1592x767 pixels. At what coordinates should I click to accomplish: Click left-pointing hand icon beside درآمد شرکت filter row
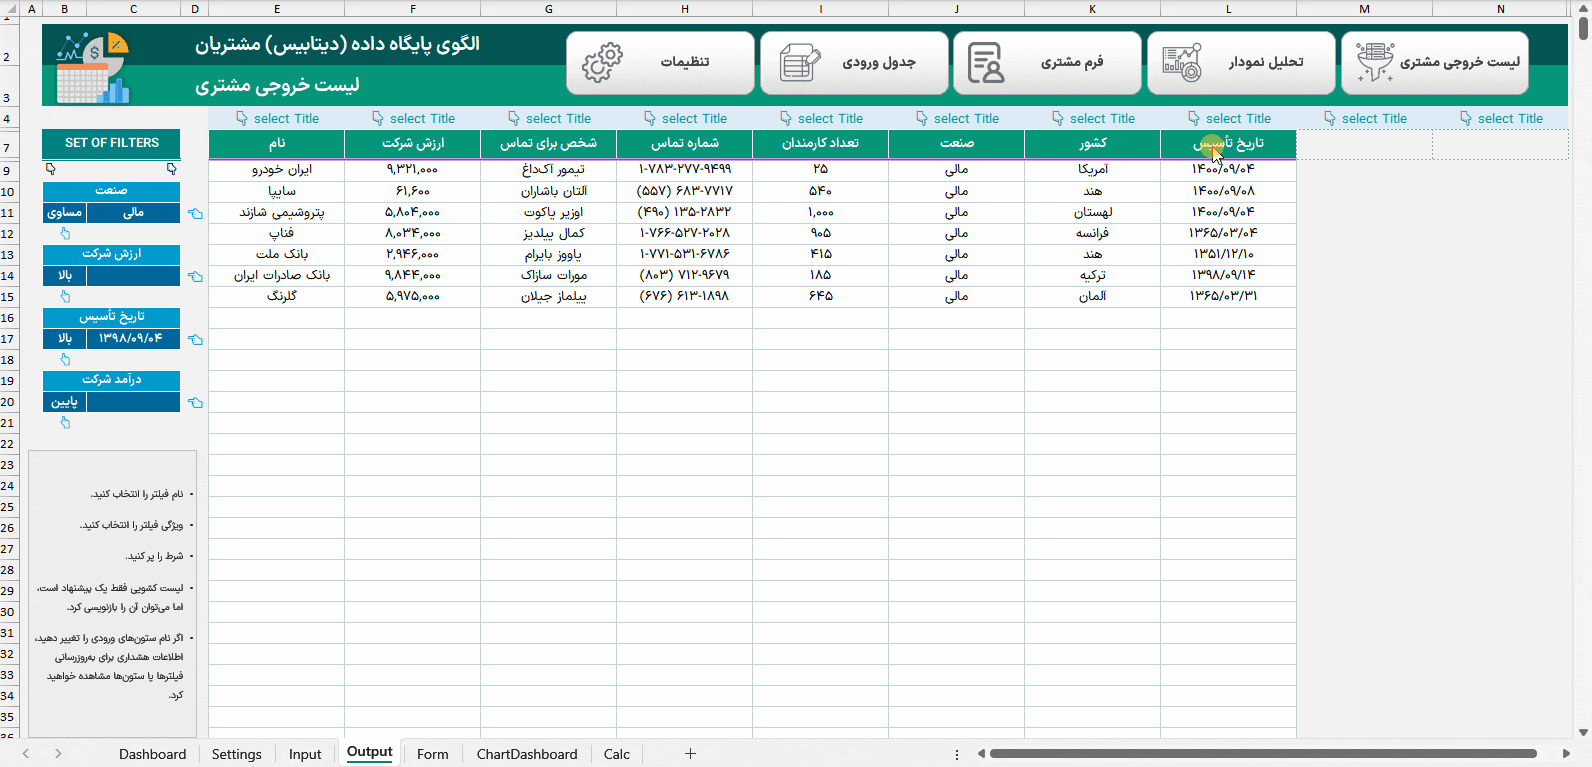[x=195, y=402]
